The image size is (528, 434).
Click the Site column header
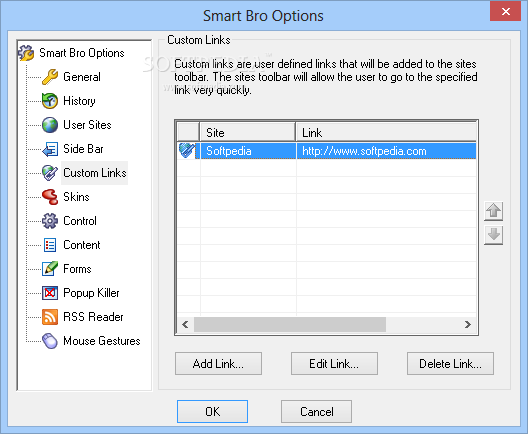248,132
